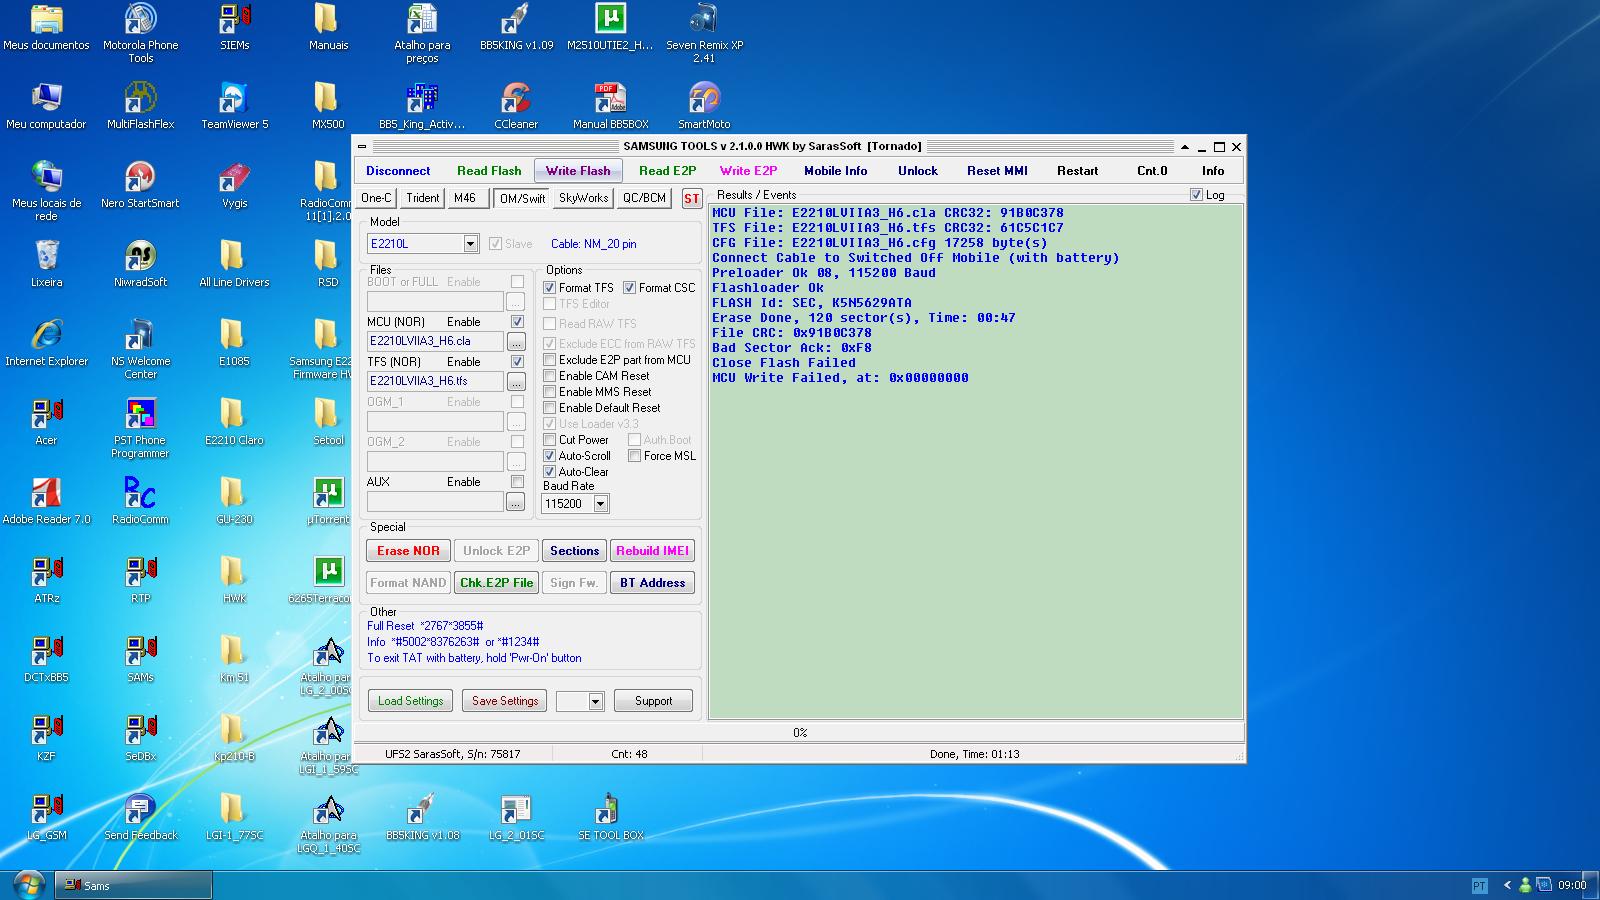Enable Default Reset checkbox

[x=549, y=408]
